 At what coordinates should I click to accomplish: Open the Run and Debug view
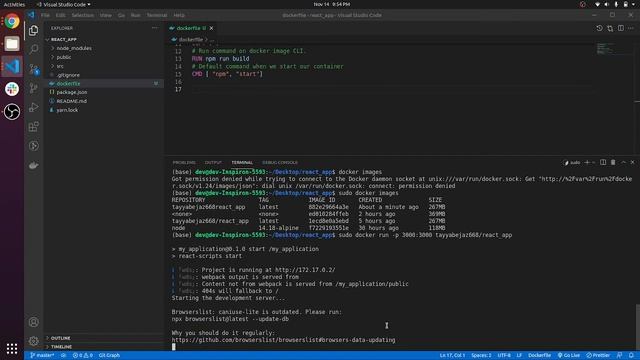[33, 107]
